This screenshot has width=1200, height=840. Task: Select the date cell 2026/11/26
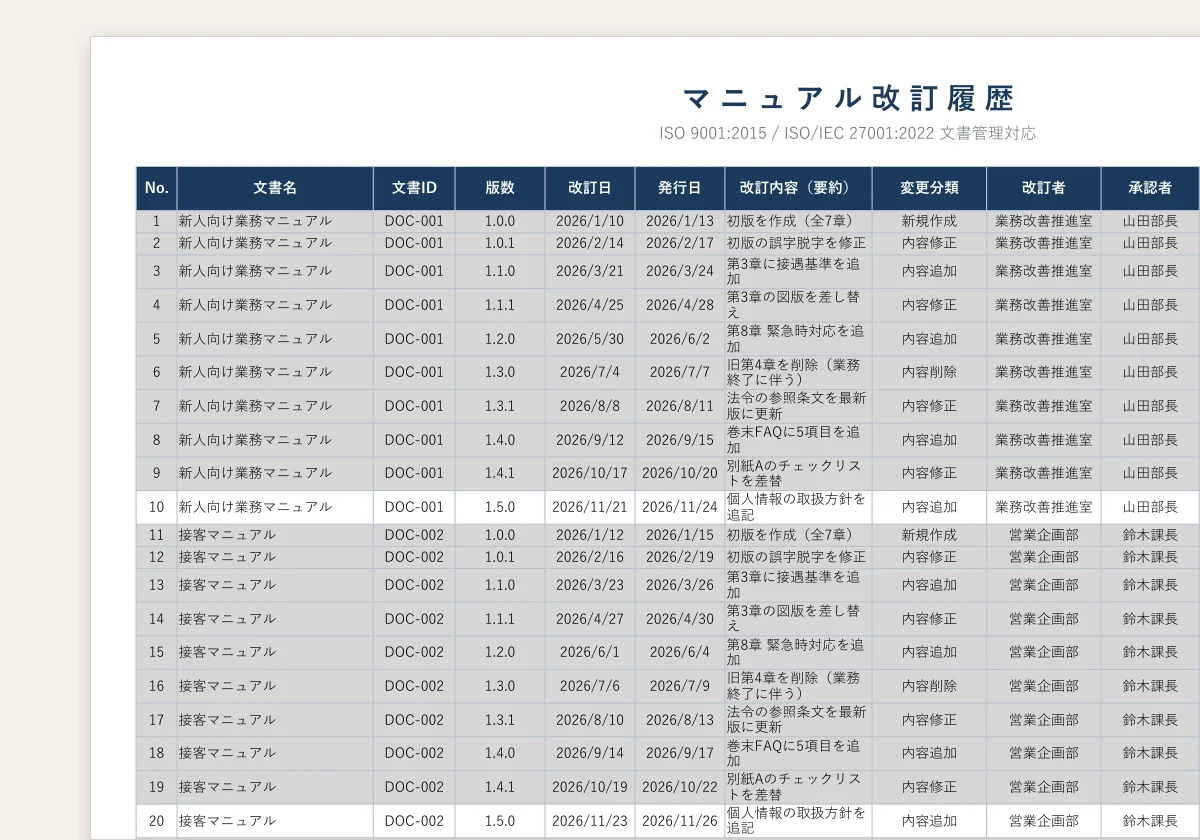(x=680, y=821)
